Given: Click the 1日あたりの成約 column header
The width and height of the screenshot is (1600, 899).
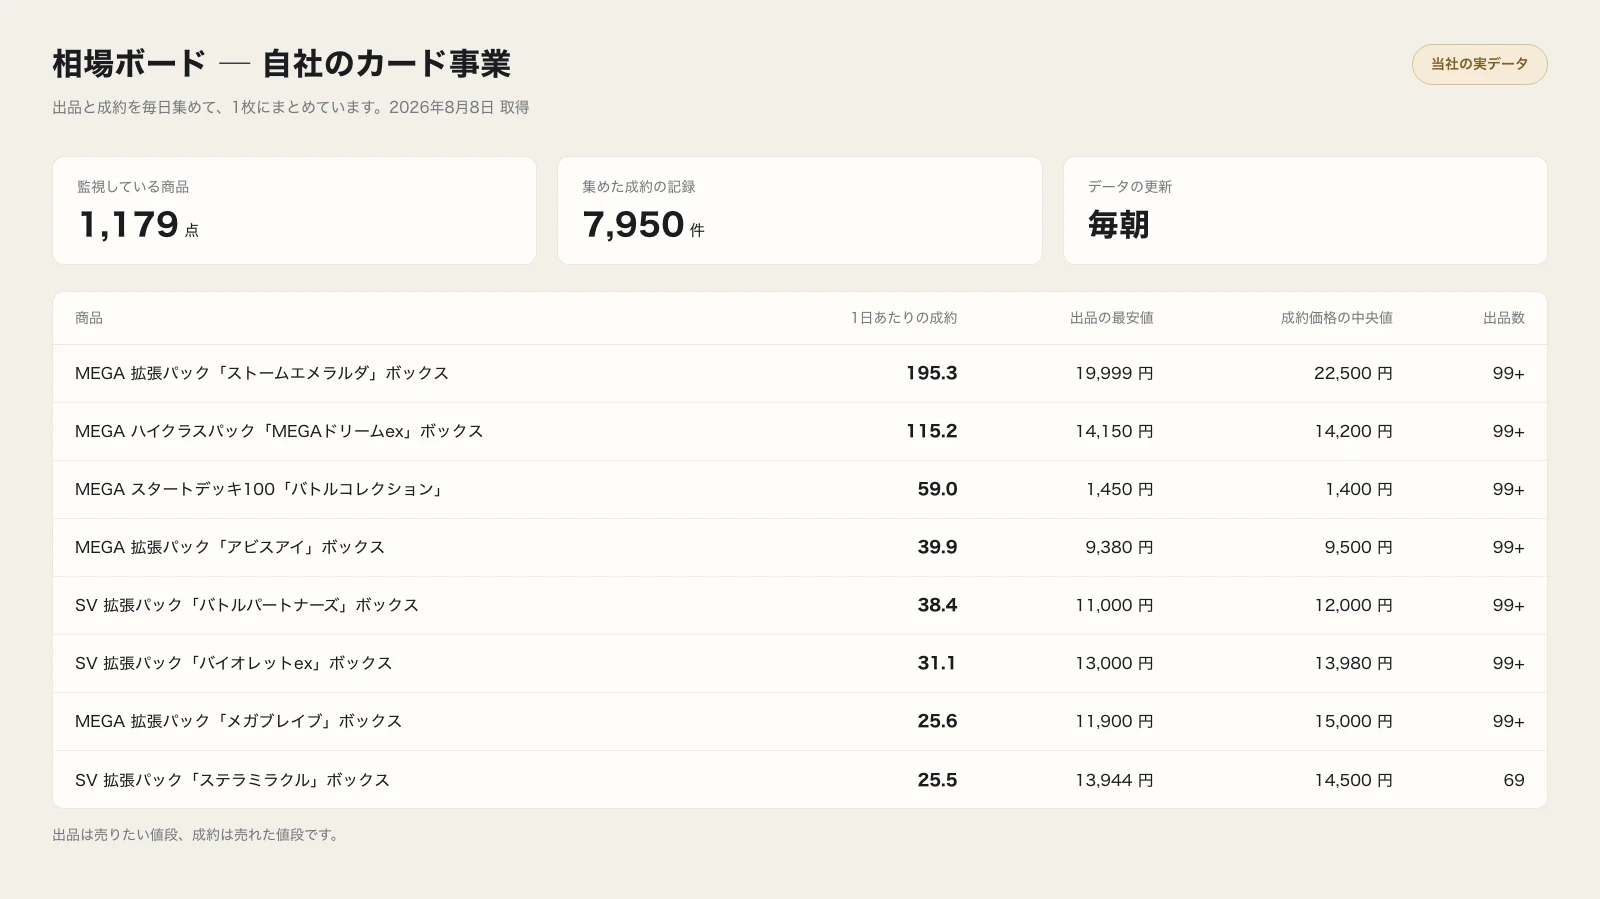Looking at the screenshot, I should [904, 318].
